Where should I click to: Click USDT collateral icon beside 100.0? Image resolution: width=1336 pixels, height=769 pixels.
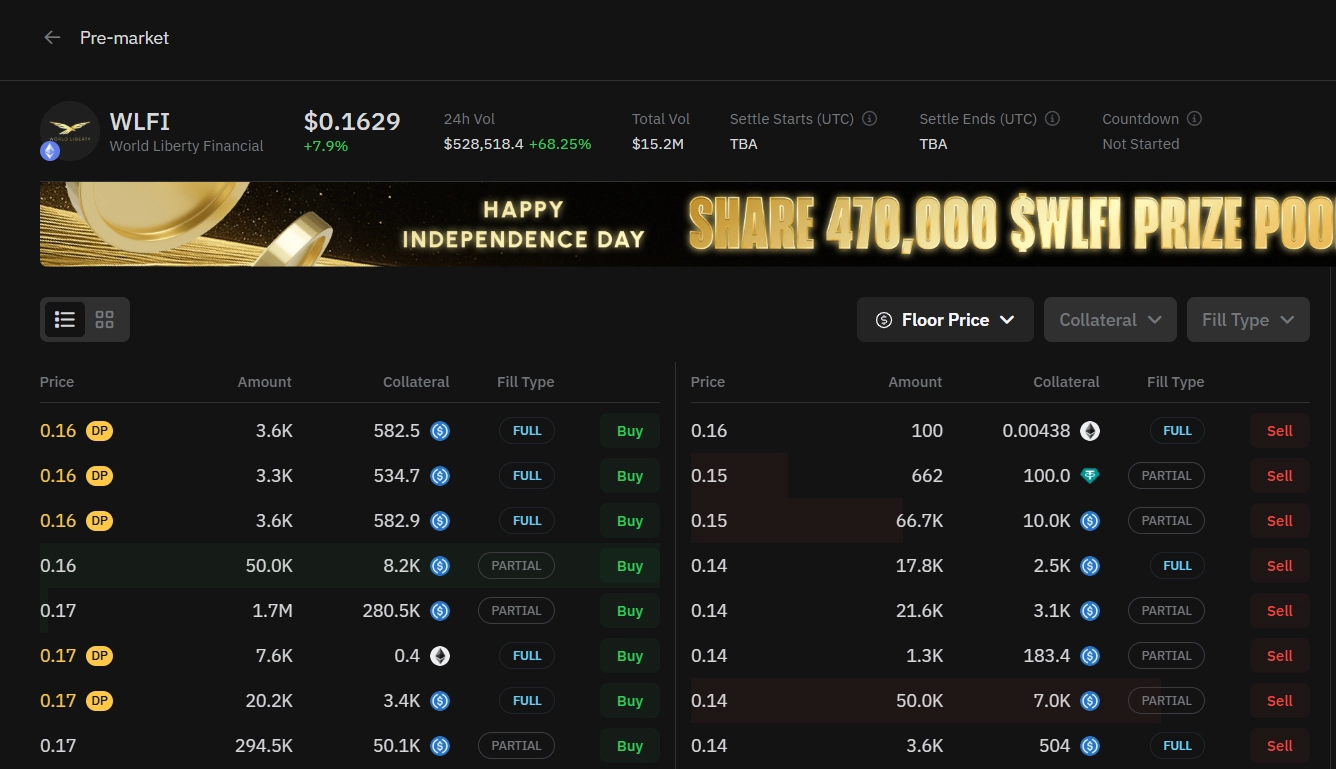1090,476
